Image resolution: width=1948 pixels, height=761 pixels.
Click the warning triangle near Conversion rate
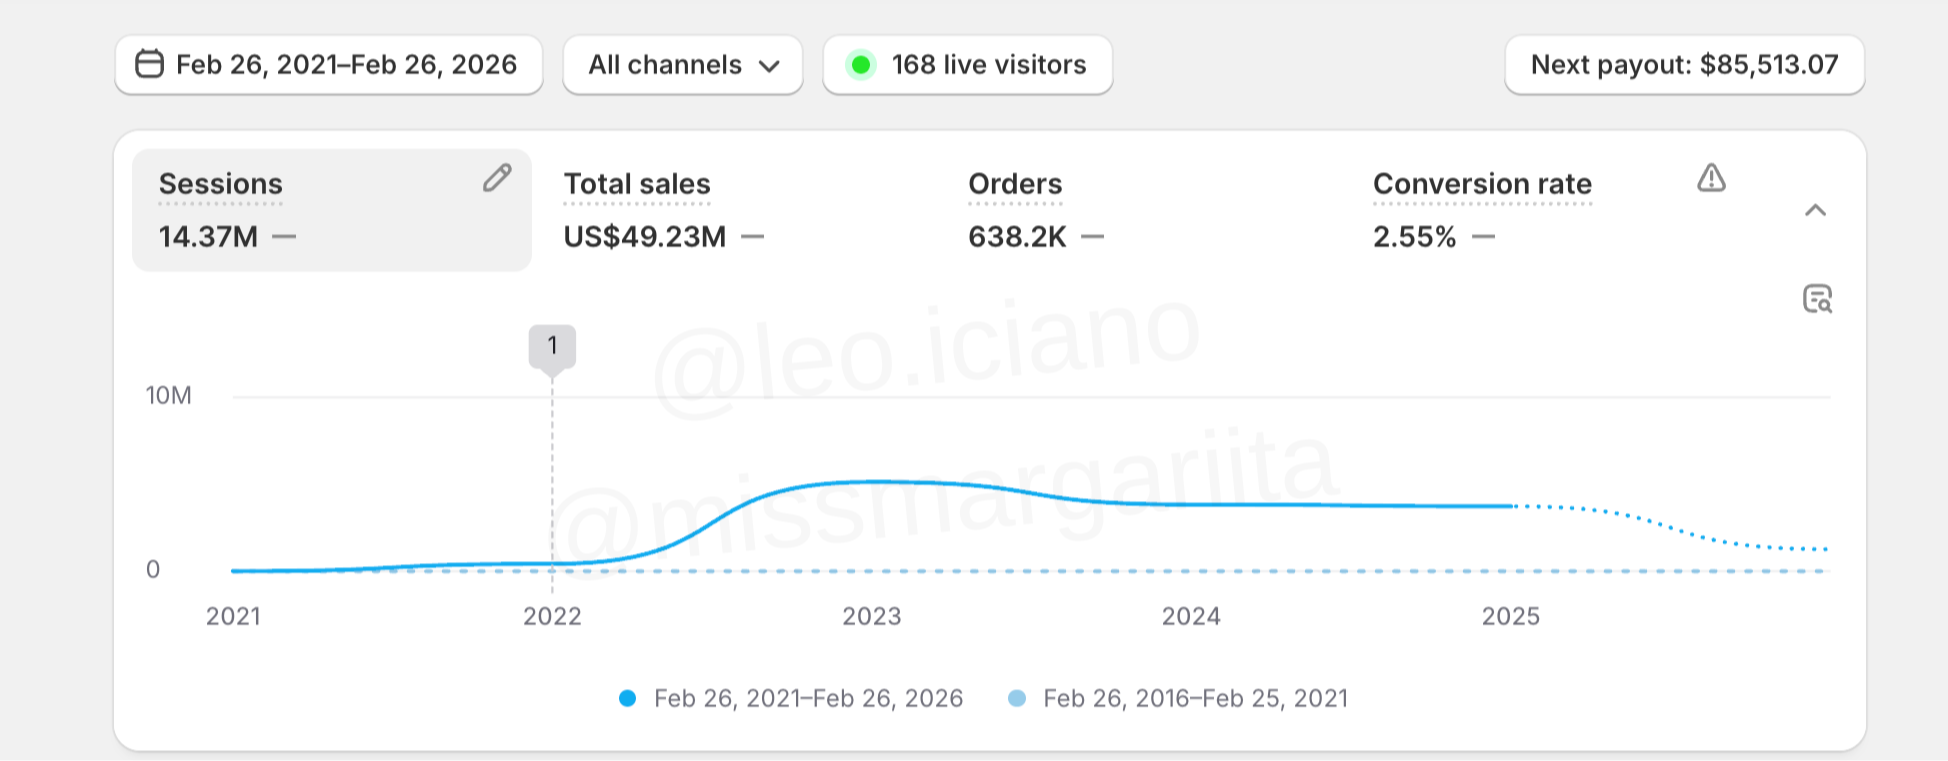point(1713,178)
